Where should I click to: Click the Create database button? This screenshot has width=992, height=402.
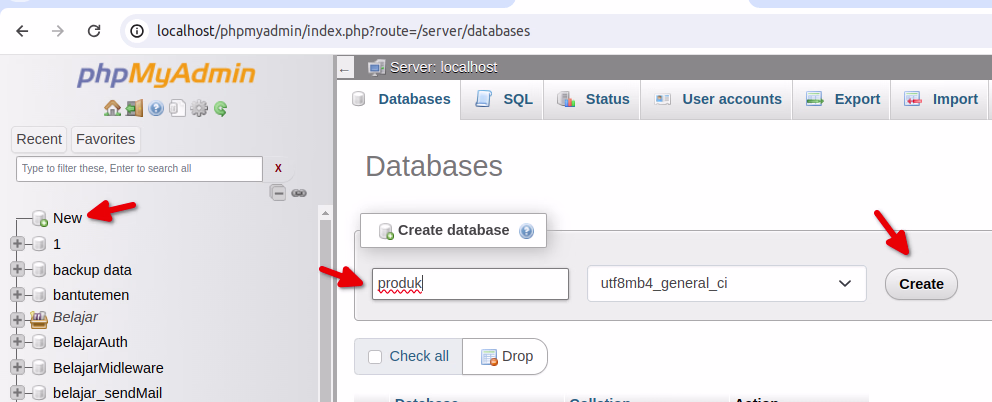[x=921, y=284]
